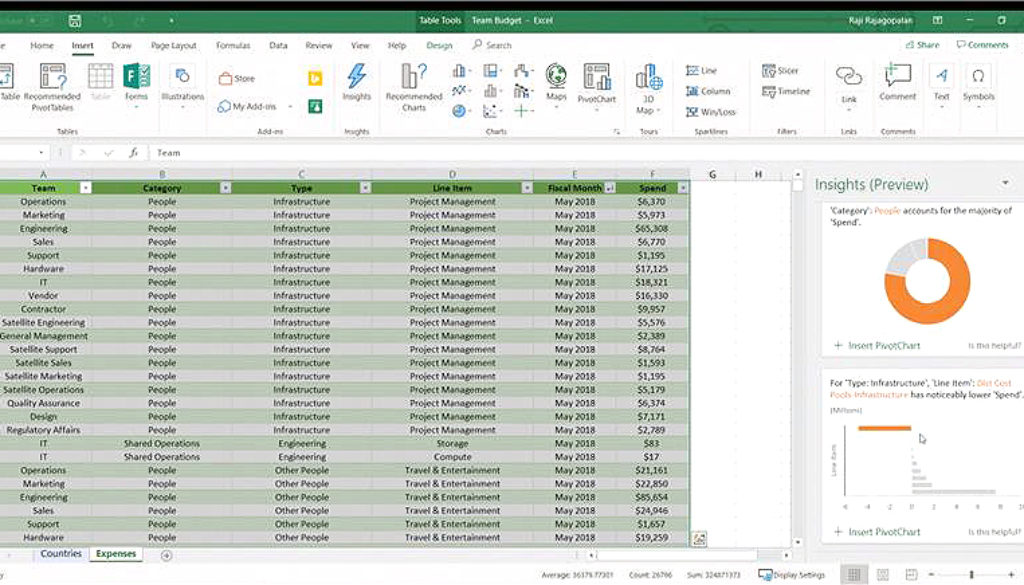The image size is (1024, 585).
Task: Open the Team column filter dropdown
Action: (85, 188)
